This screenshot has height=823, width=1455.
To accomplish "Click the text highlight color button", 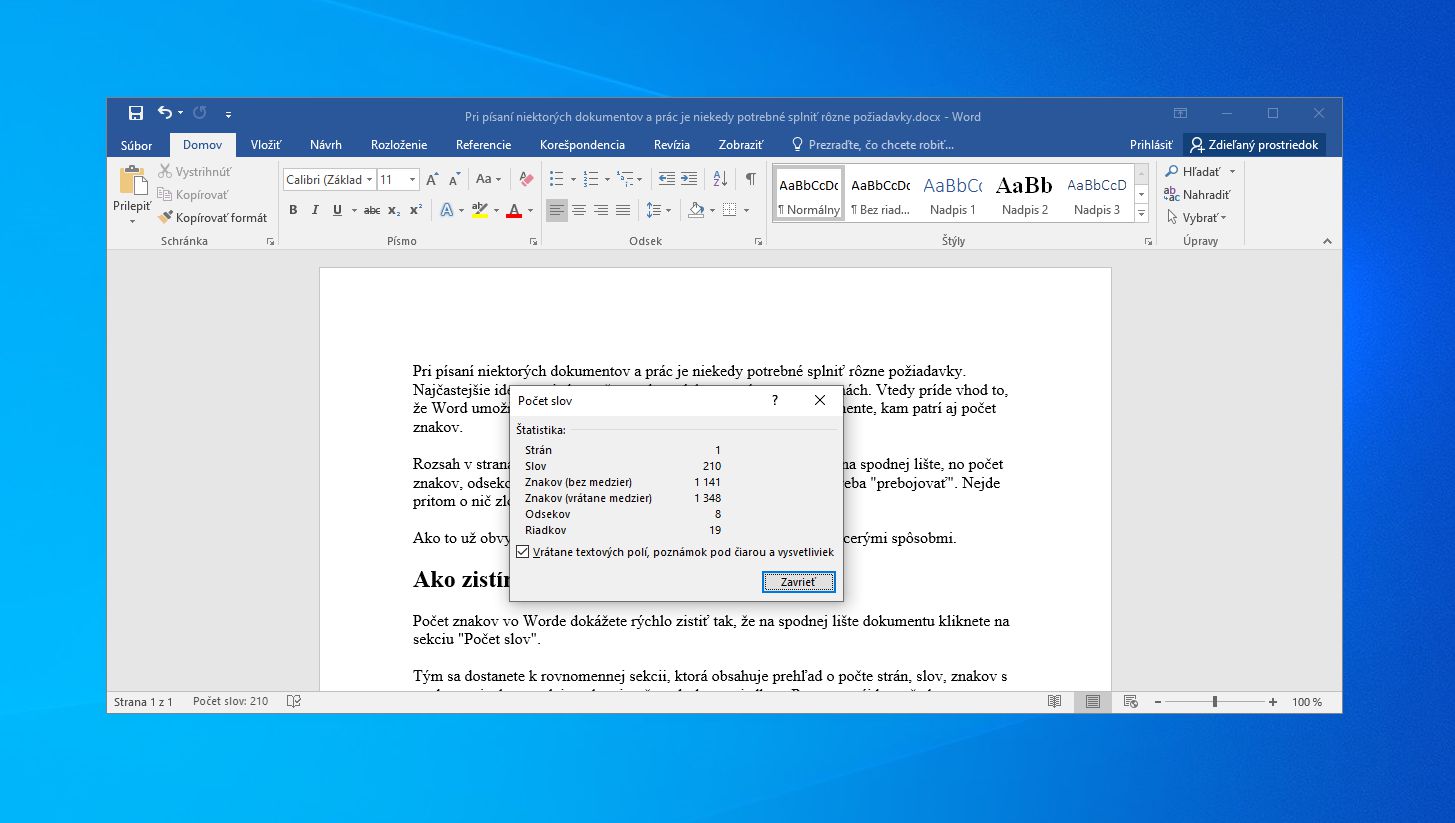I will (479, 210).
